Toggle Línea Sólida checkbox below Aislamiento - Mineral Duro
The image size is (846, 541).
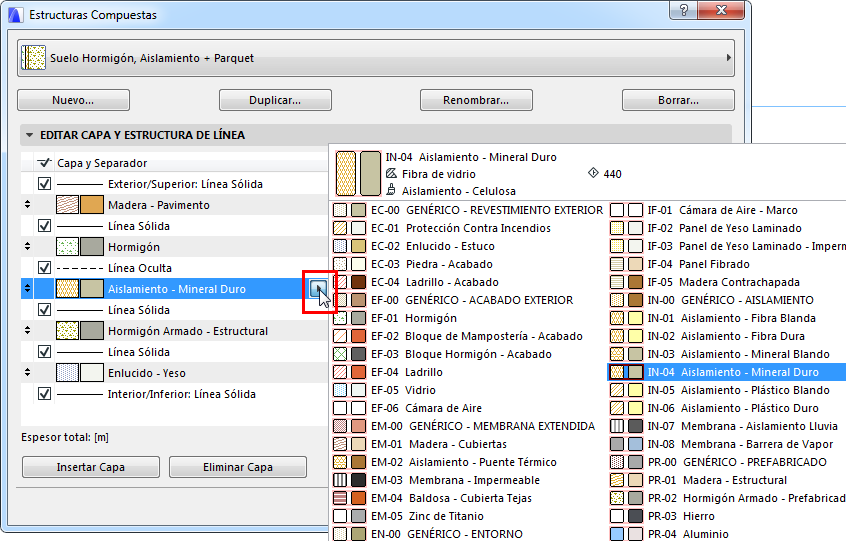(45, 310)
